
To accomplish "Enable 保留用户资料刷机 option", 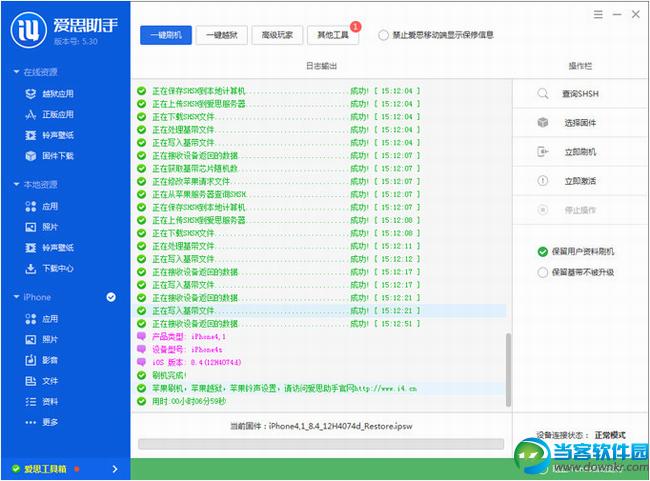I will click(543, 251).
